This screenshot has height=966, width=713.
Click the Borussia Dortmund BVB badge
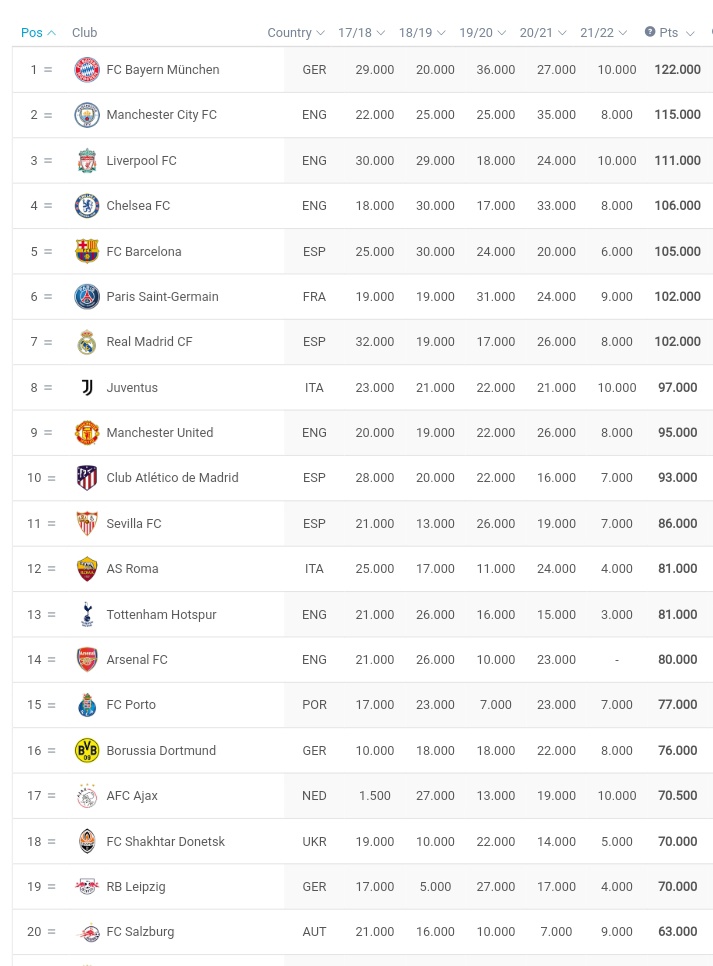87,750
